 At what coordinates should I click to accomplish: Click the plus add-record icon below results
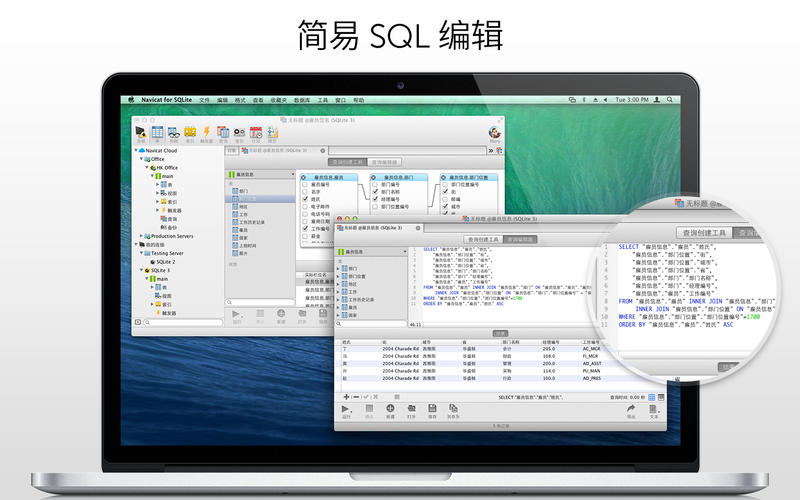click(x=346, y=396)
